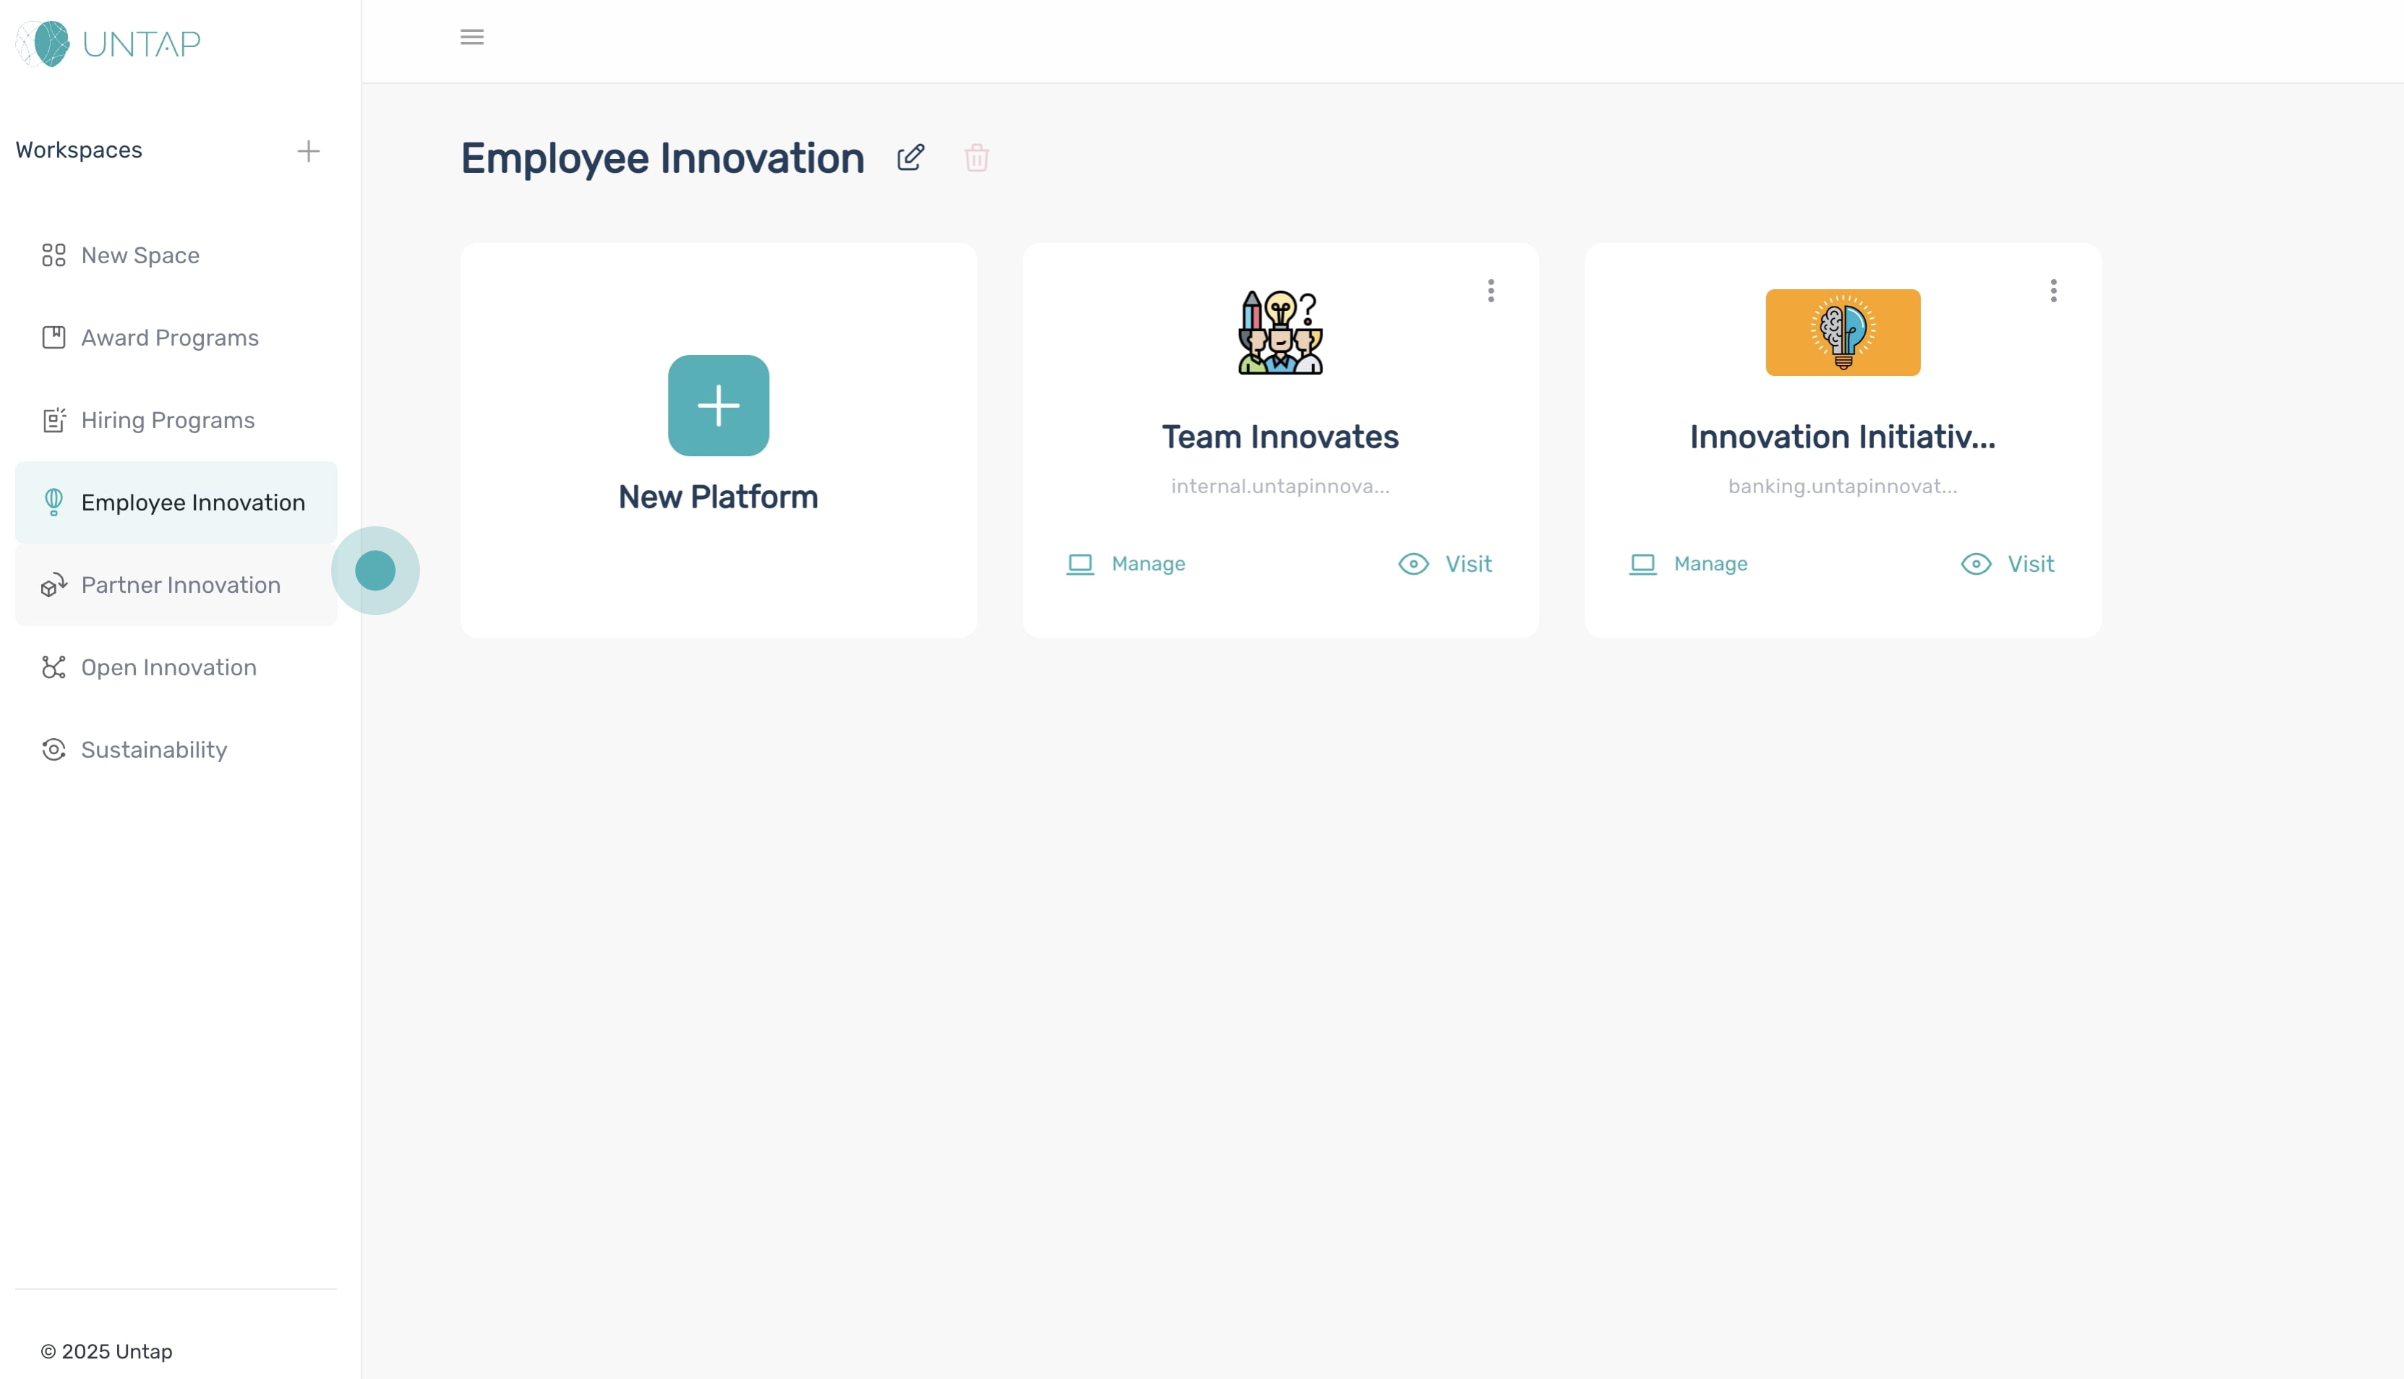
Task: Click the teal New Platform plus icon
Action: click(x=718, y=405)
